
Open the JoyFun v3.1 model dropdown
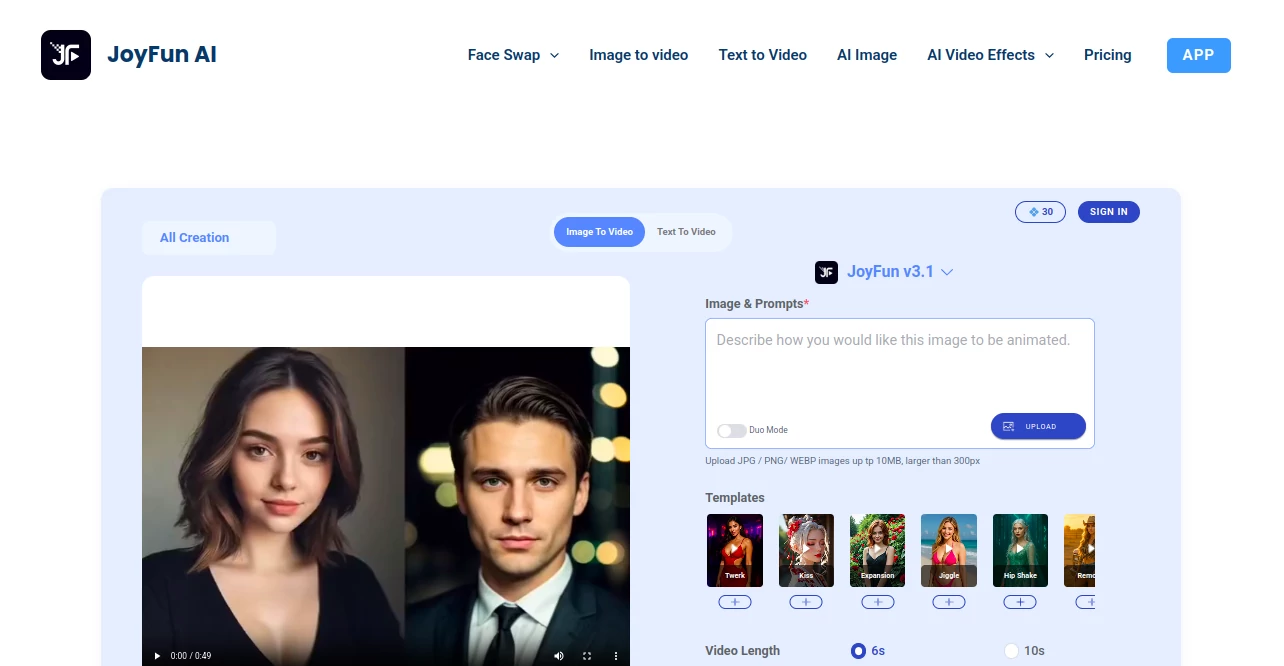[946, 271]
